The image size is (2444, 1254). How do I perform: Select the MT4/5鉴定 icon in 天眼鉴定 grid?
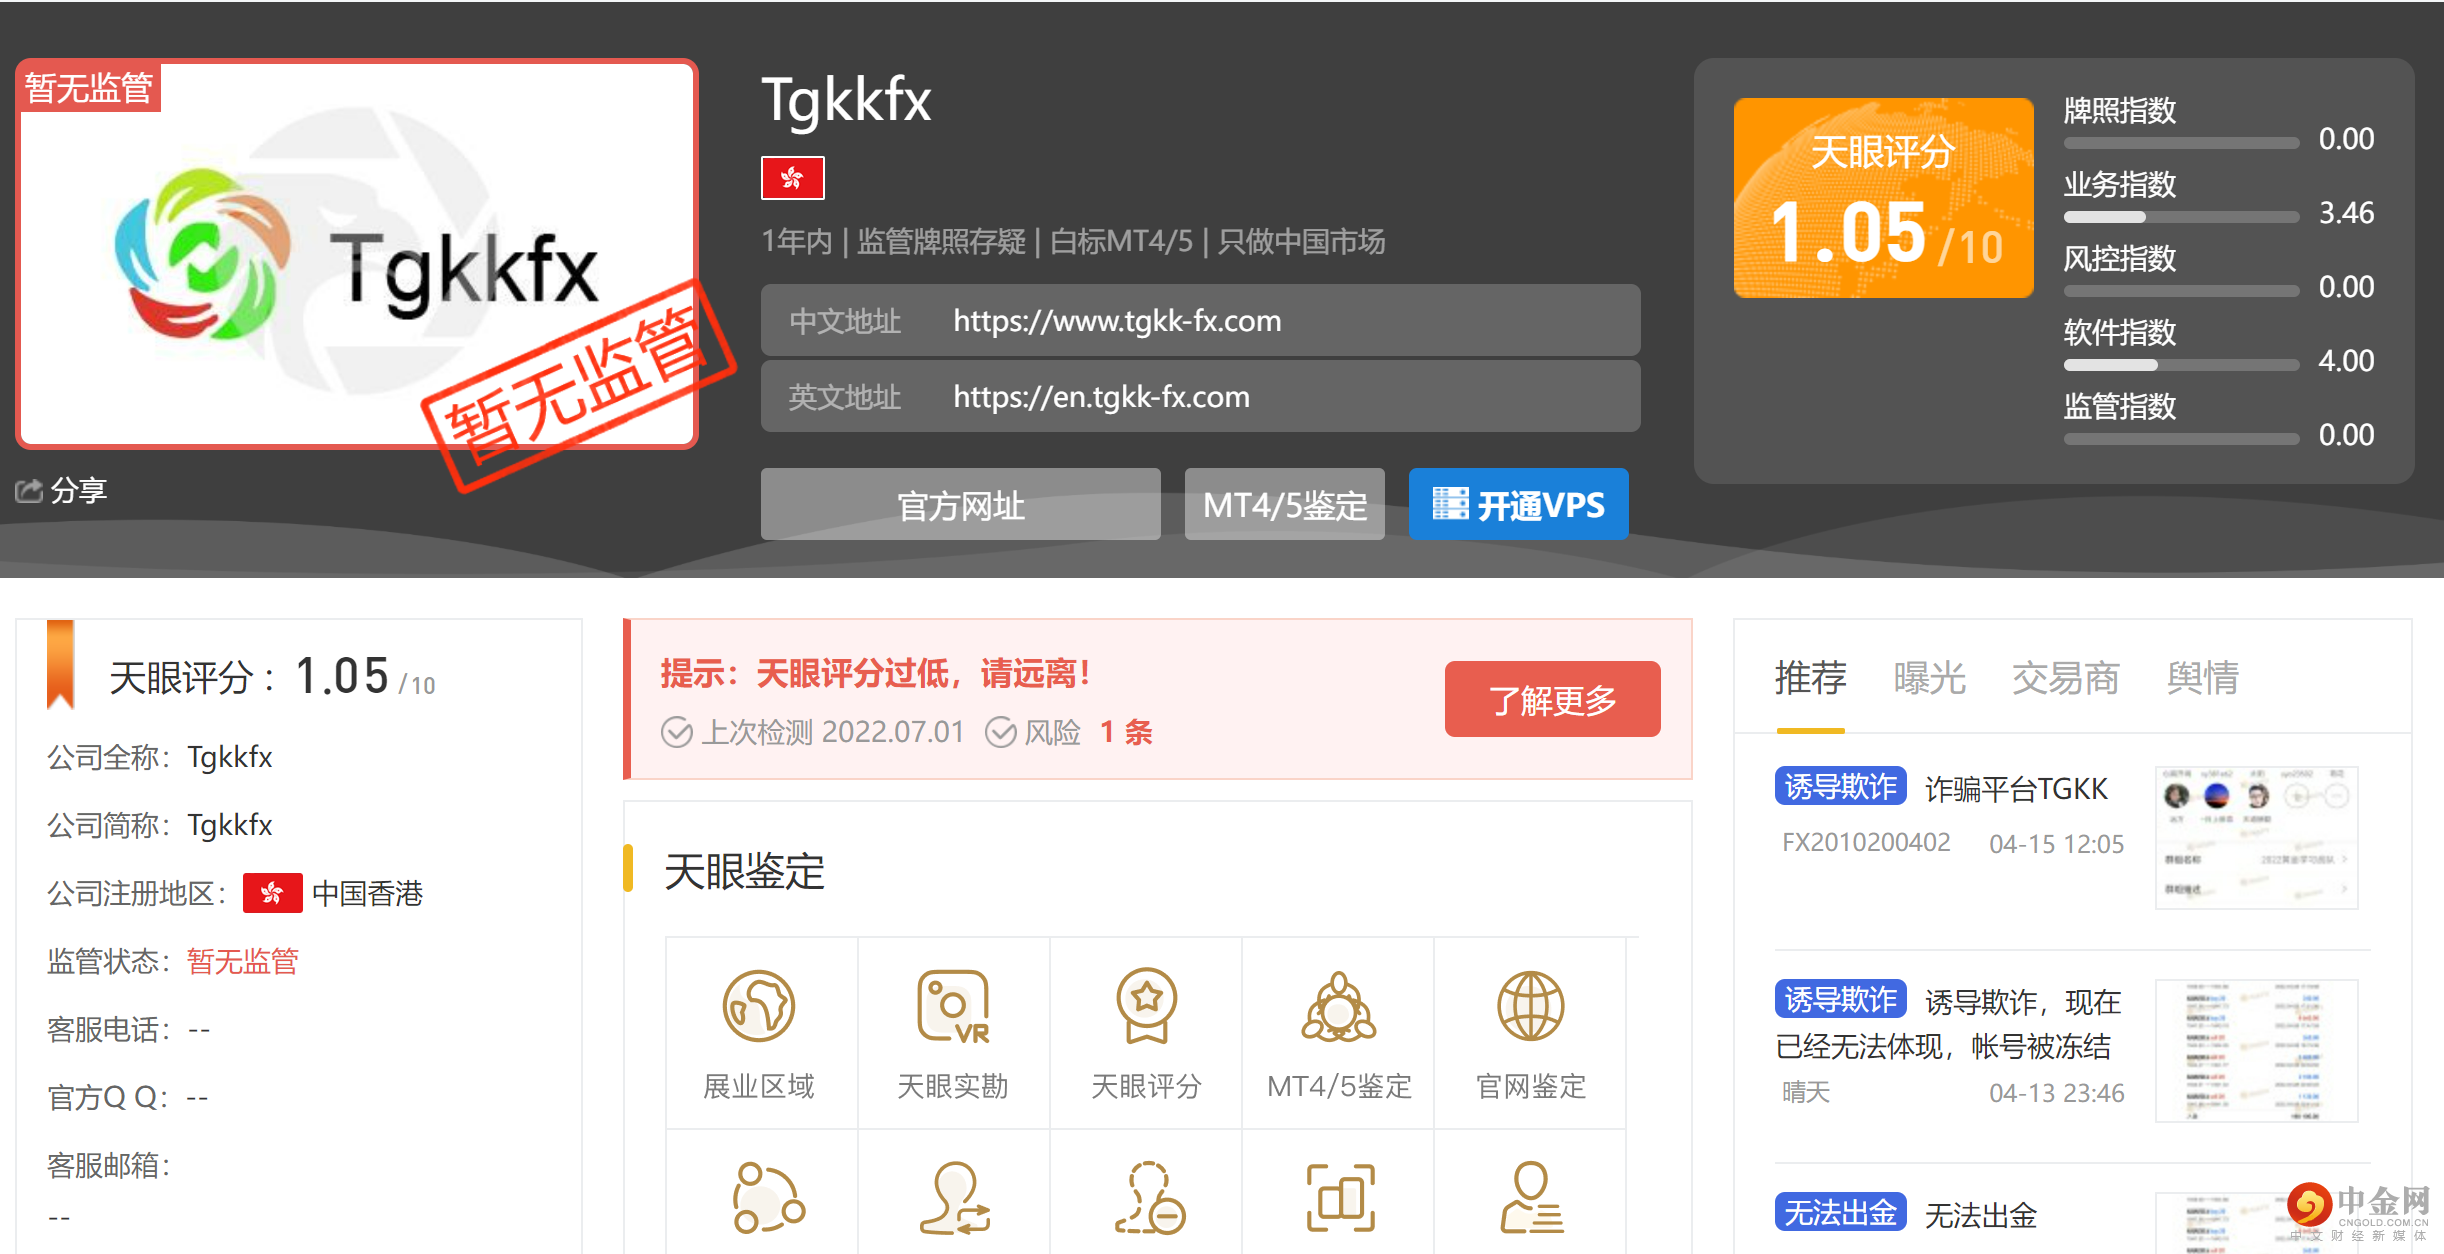1338,1010
